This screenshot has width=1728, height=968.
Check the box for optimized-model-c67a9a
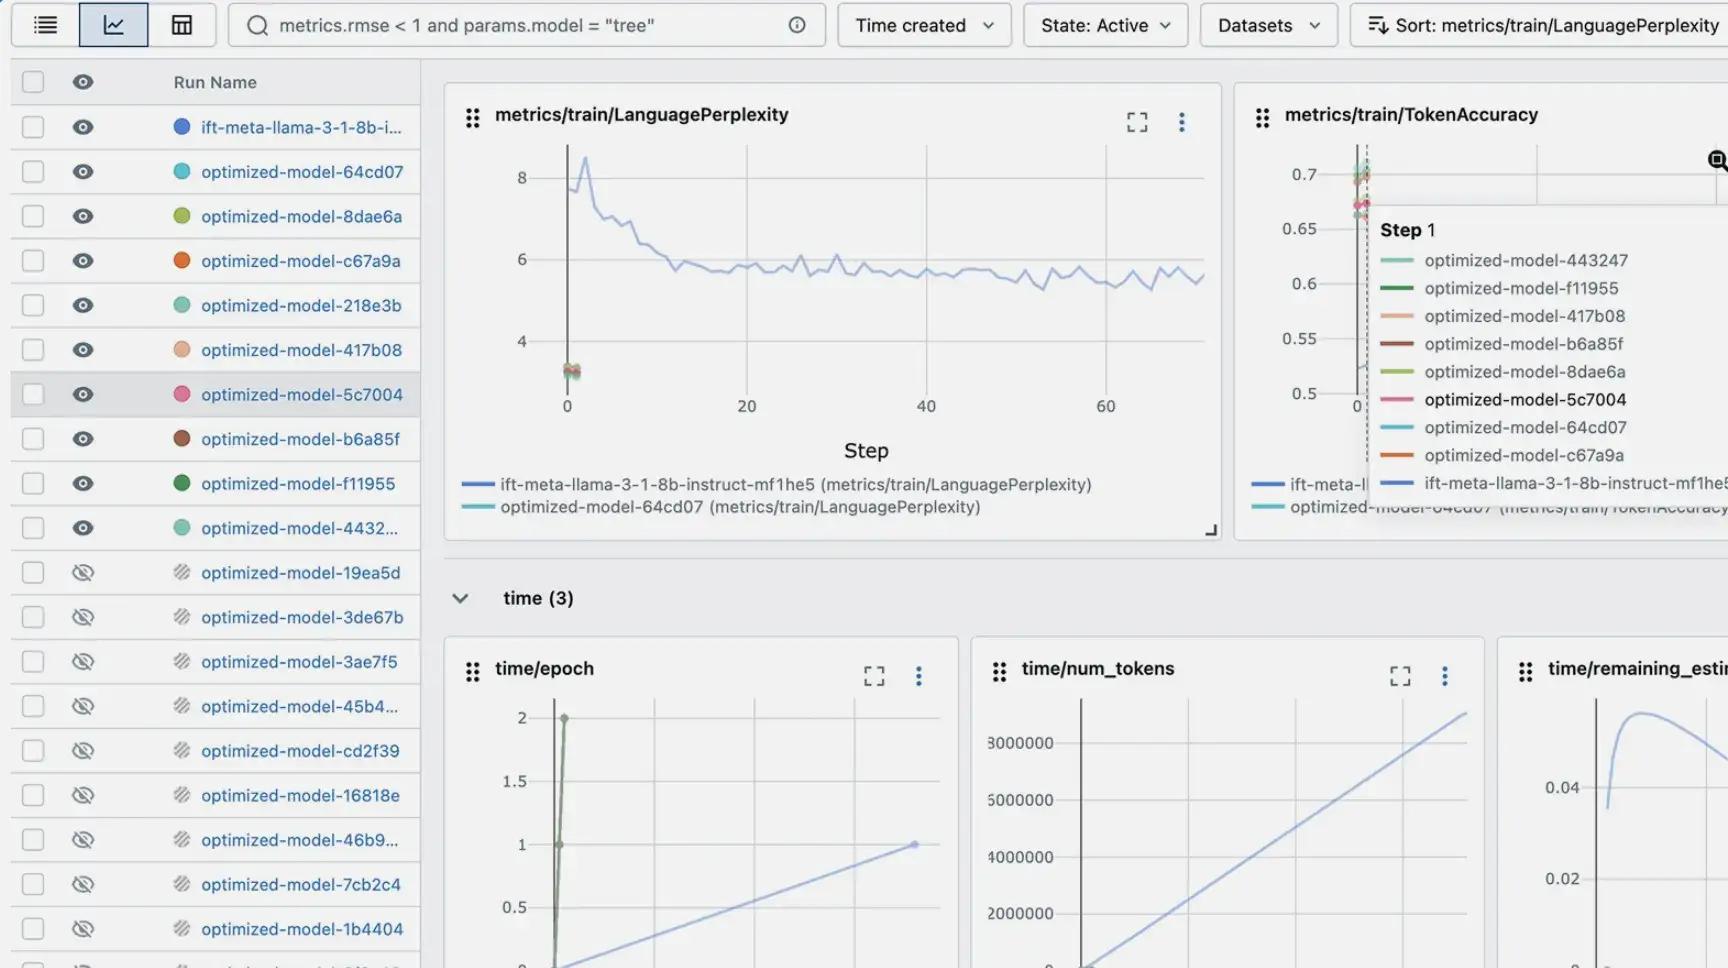tap(33, 261)
